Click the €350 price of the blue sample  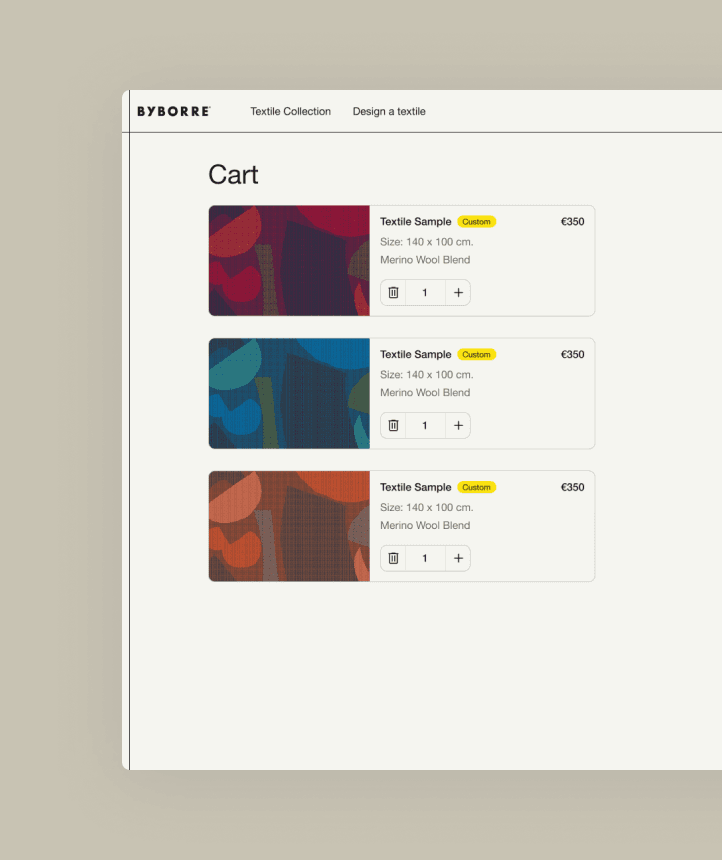pos(572,354)
